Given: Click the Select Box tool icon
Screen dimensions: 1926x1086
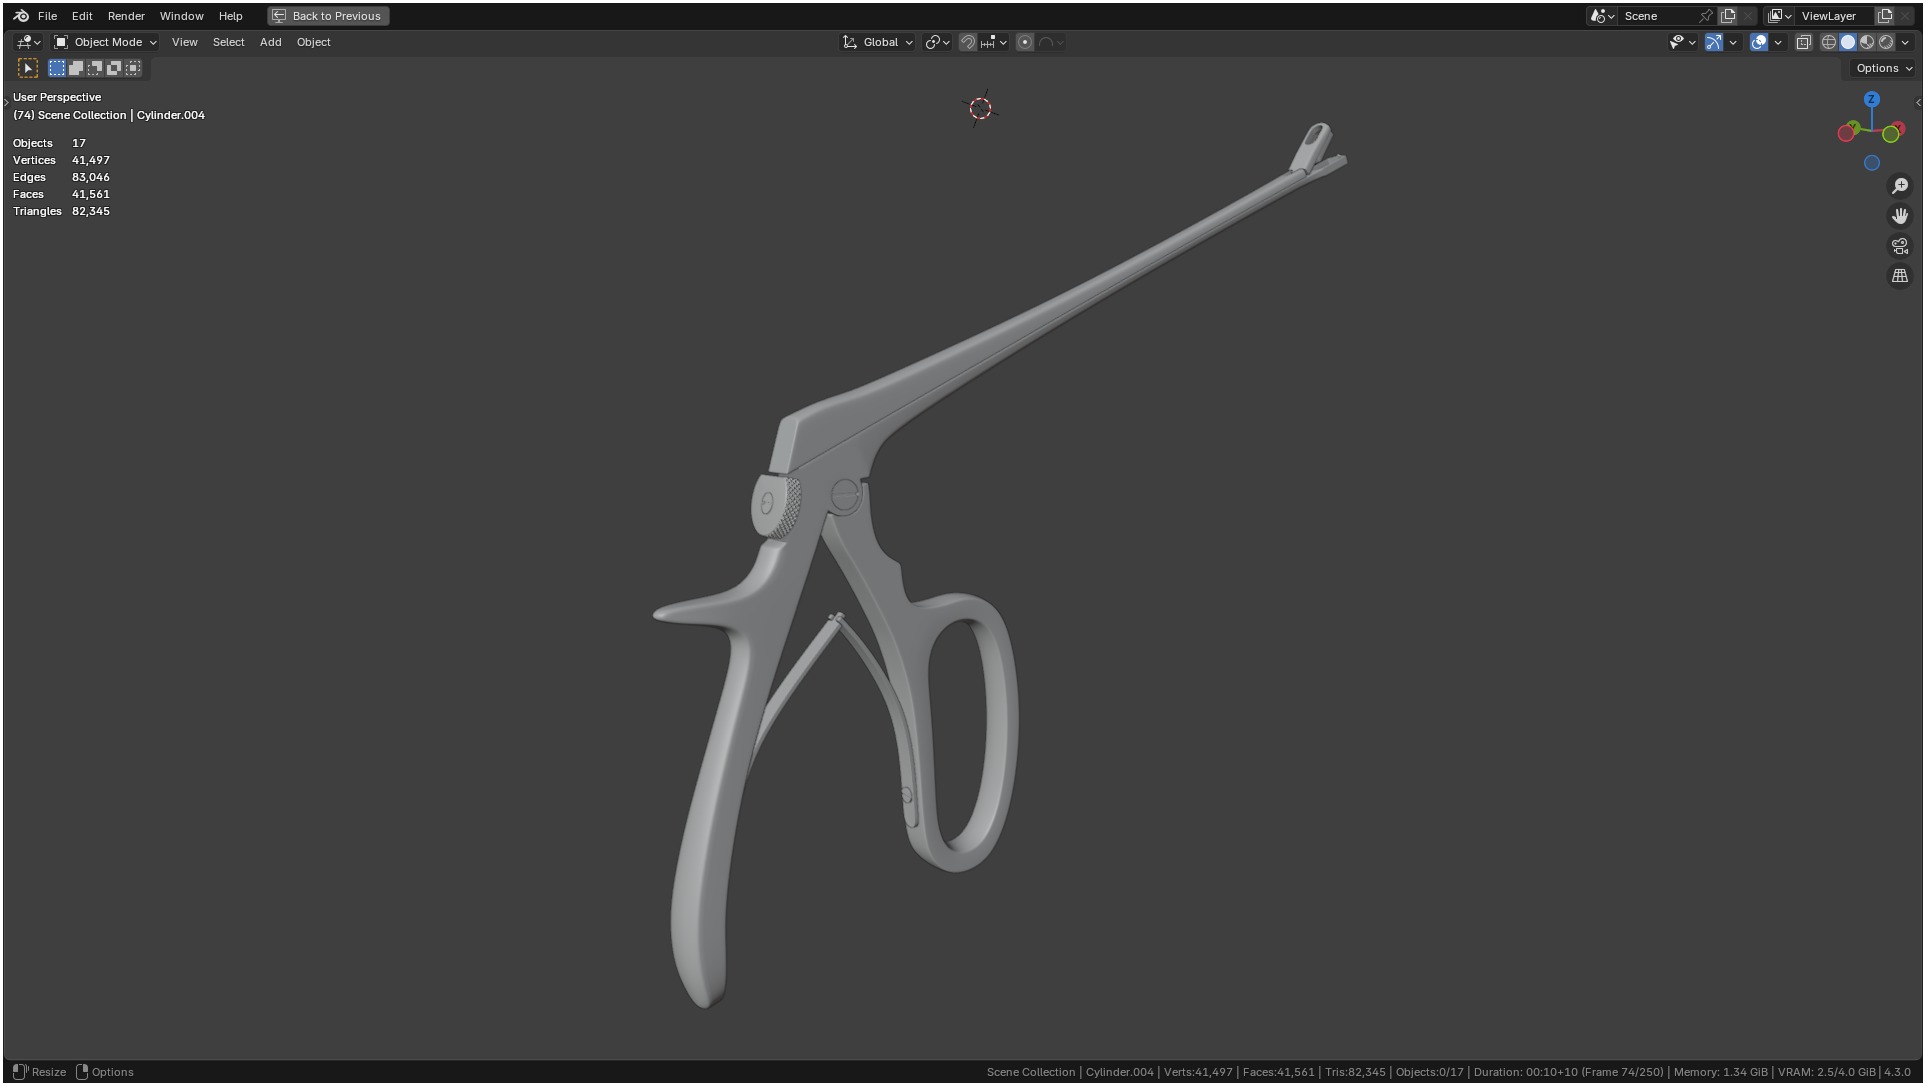Looking at the screenshot, I should 28,68.
